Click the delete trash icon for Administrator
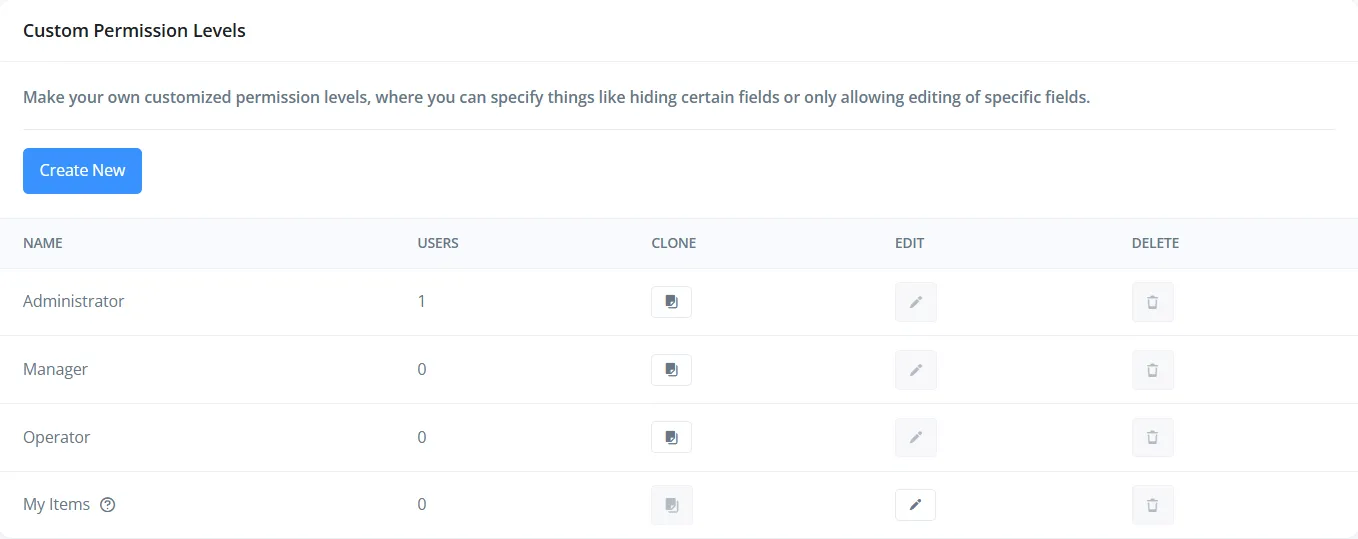This screenshot has width=1358, height=539. (x=1153, y=302)
